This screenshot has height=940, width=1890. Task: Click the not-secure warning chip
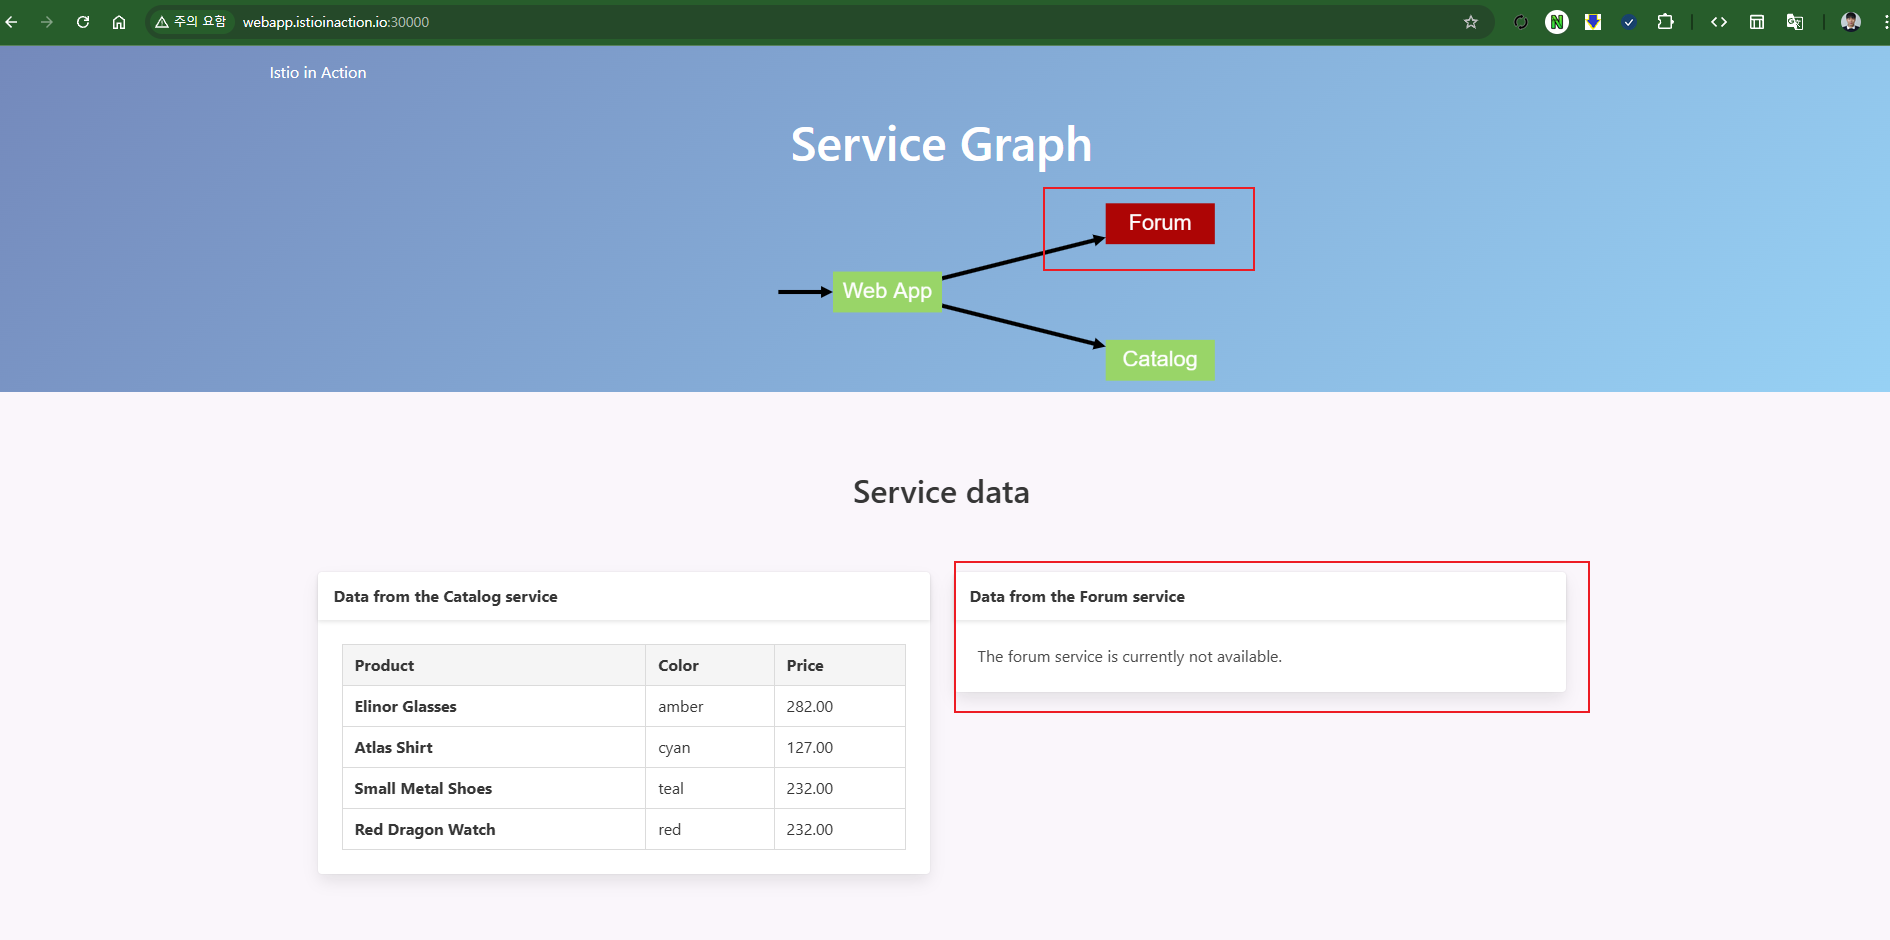[x=191, y=22]
